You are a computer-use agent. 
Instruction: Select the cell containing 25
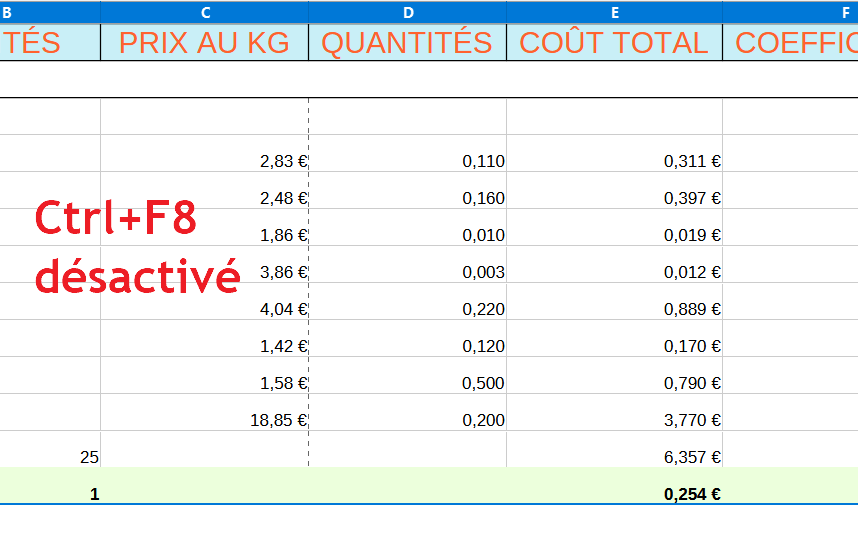(50, 457)
